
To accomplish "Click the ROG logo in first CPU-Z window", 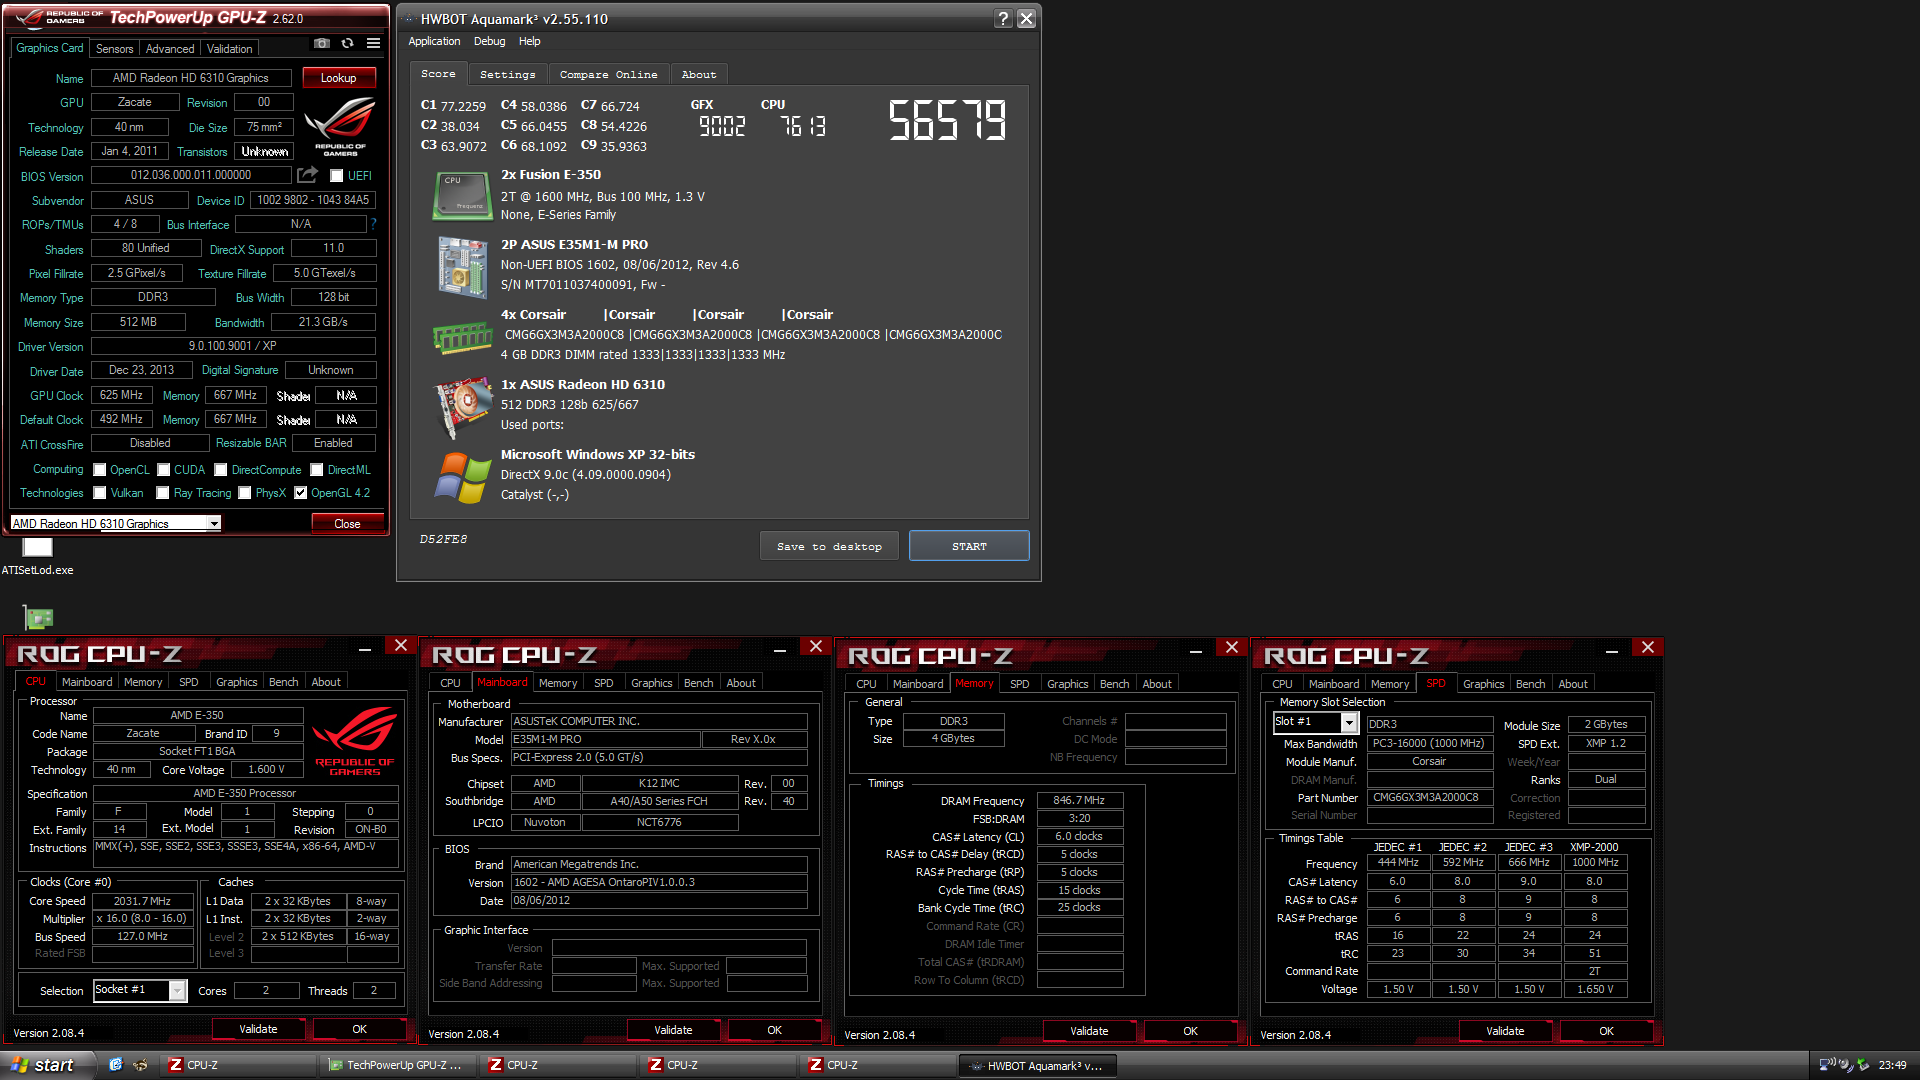I will 354,740.
